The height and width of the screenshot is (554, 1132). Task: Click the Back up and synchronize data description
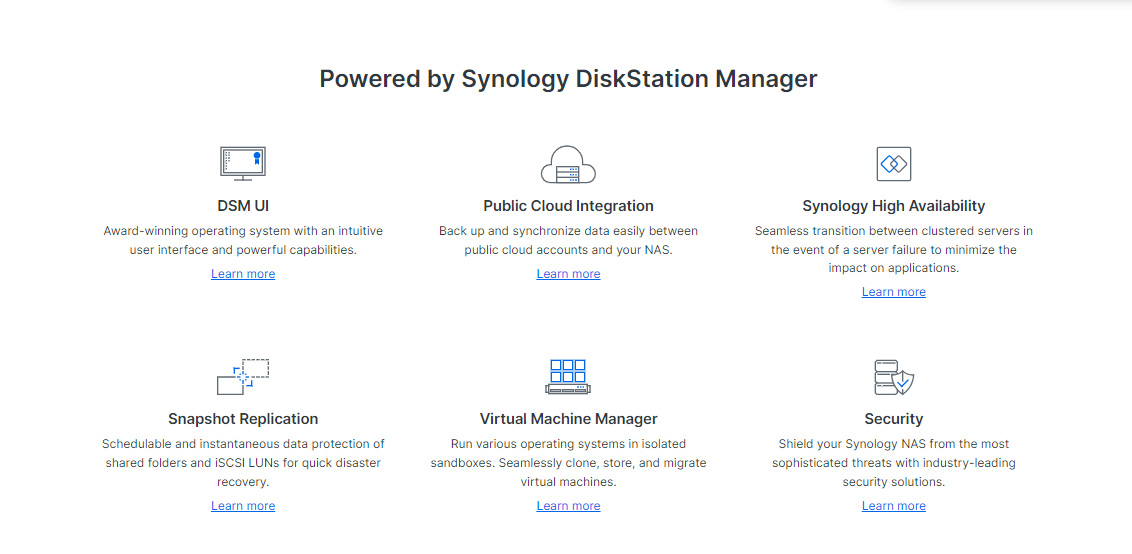tap(568, 241)
